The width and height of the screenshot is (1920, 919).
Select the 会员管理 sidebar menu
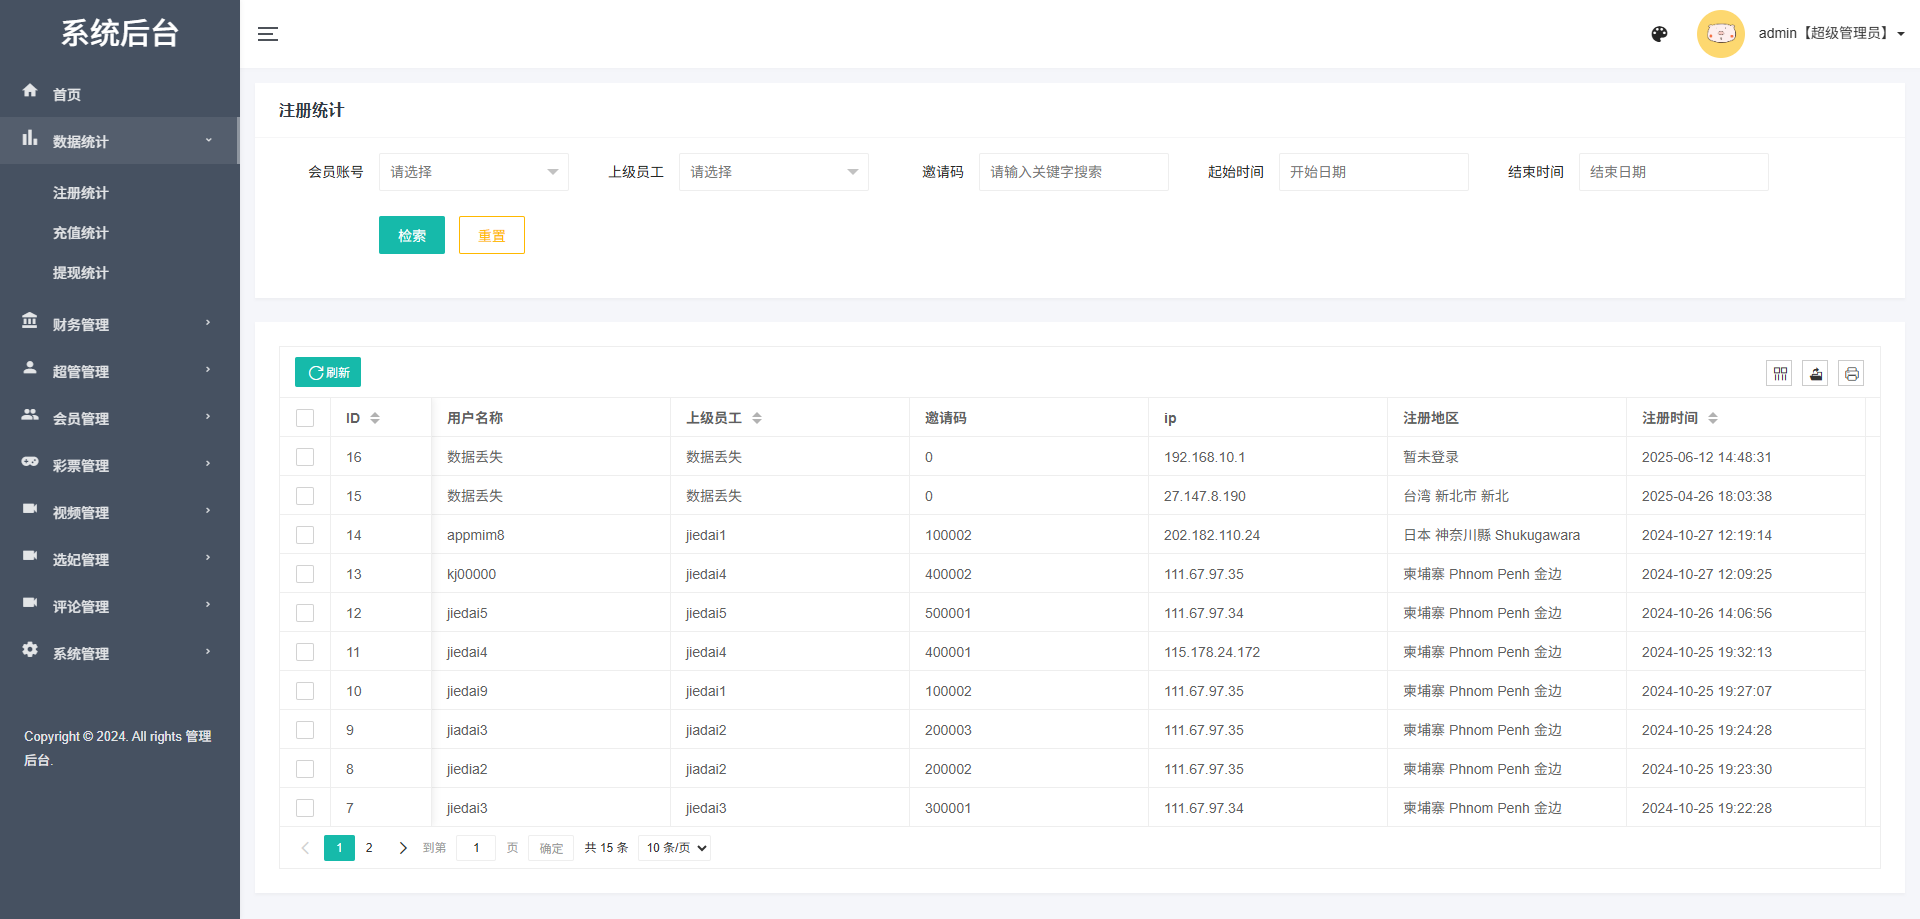[x=81, y=418]
